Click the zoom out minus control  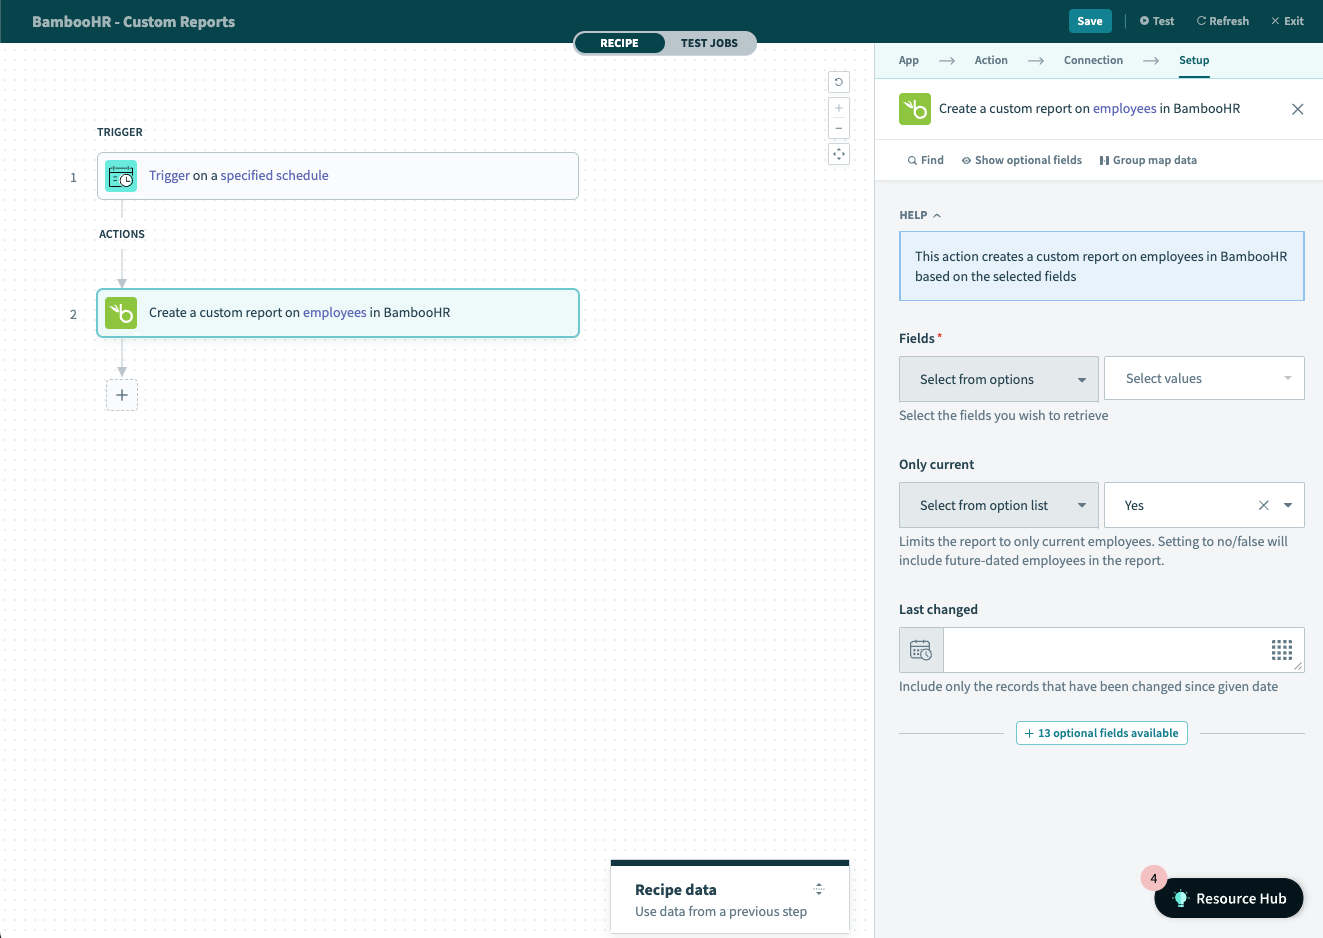click(x=838, y=128)
